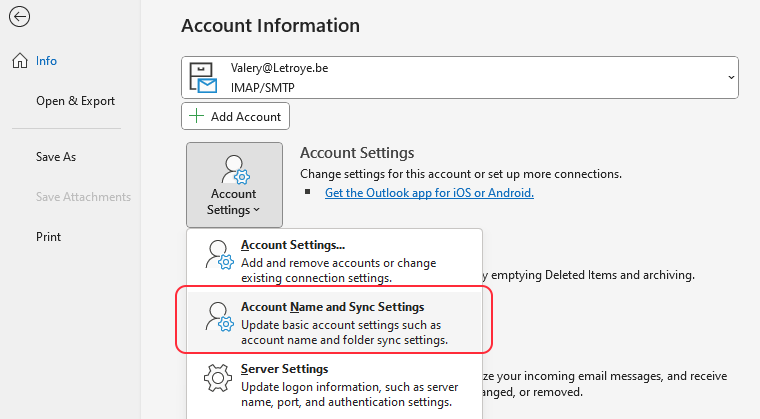Select Print in the sidebar

tap(48, 237)
